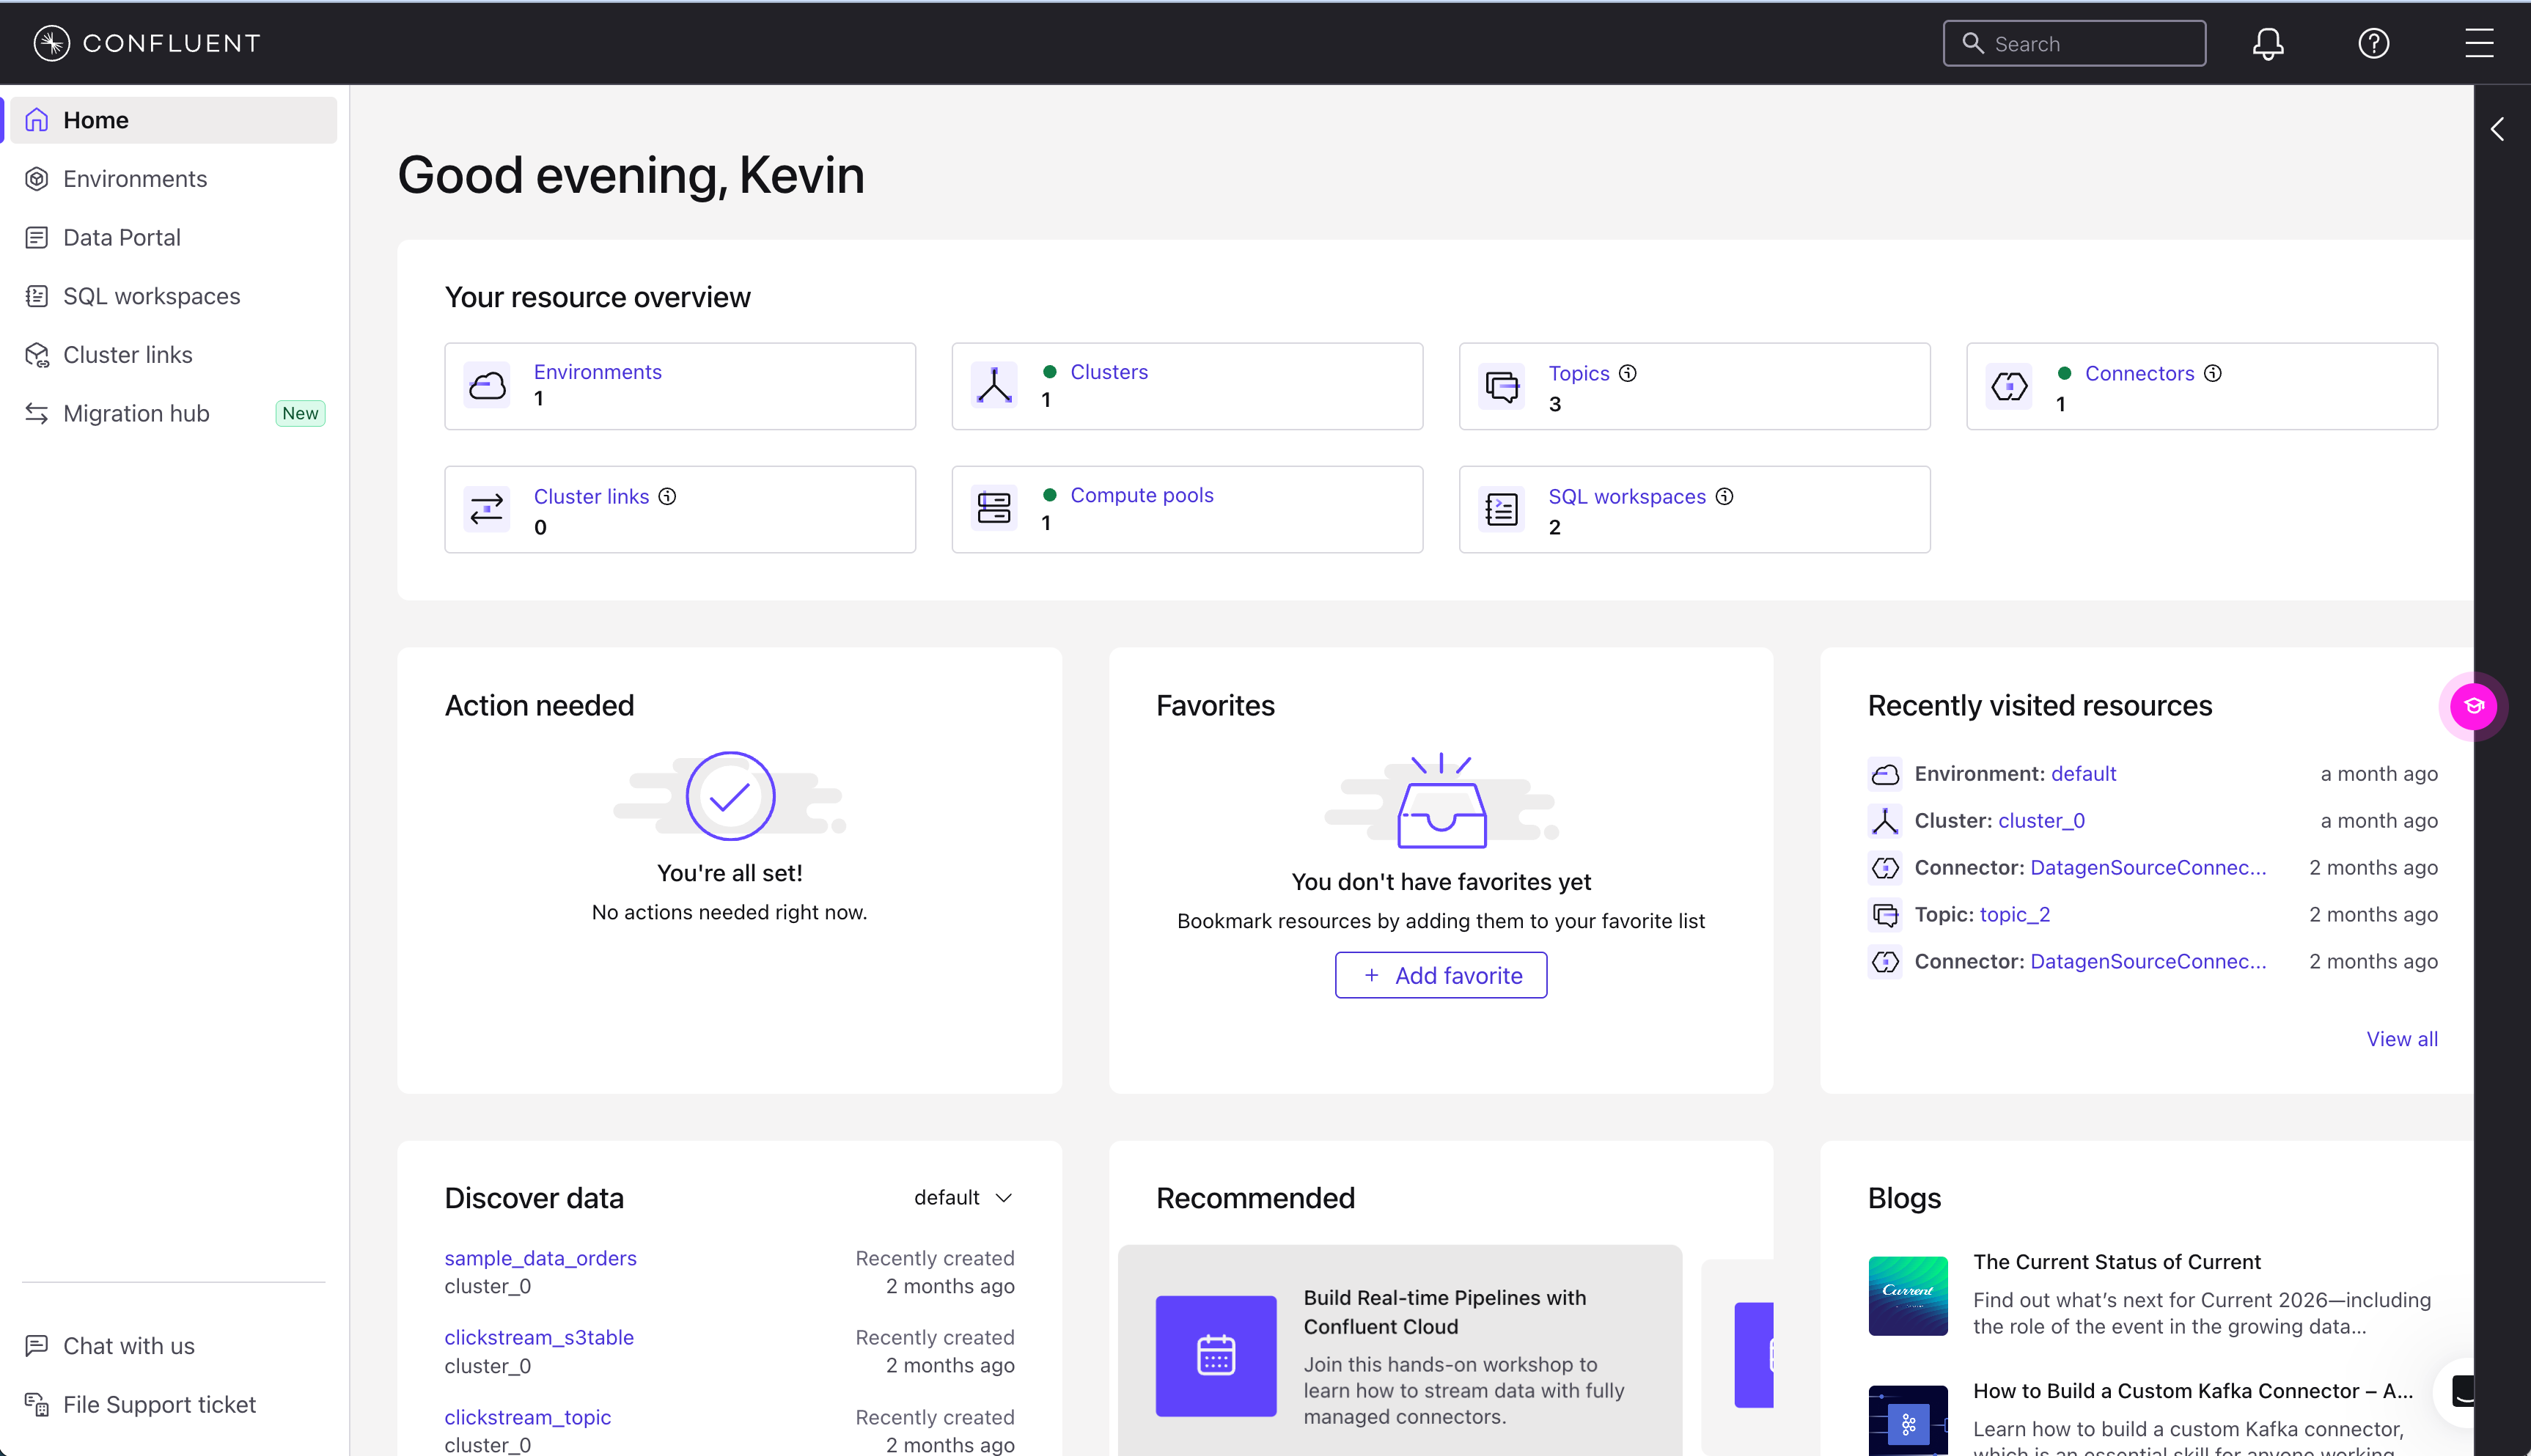Click the Connectors info icon
Viewport: 2531px width, 1456px height.
click(x=2213, y=373)
